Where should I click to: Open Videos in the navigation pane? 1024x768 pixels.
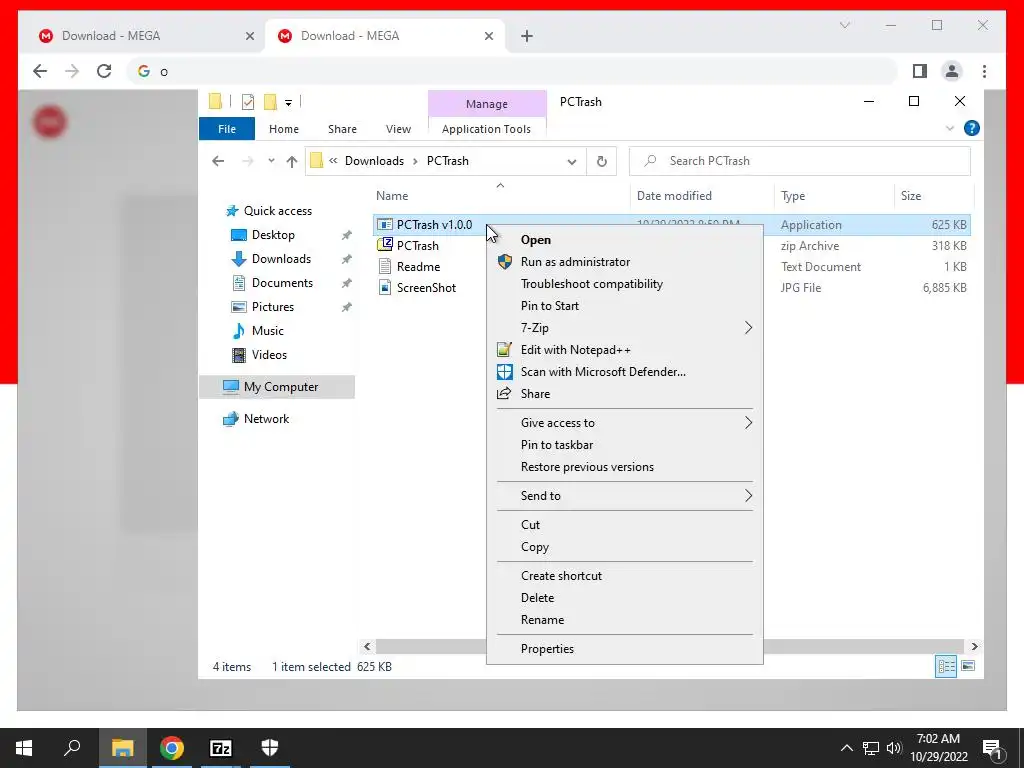pos(269,355)
